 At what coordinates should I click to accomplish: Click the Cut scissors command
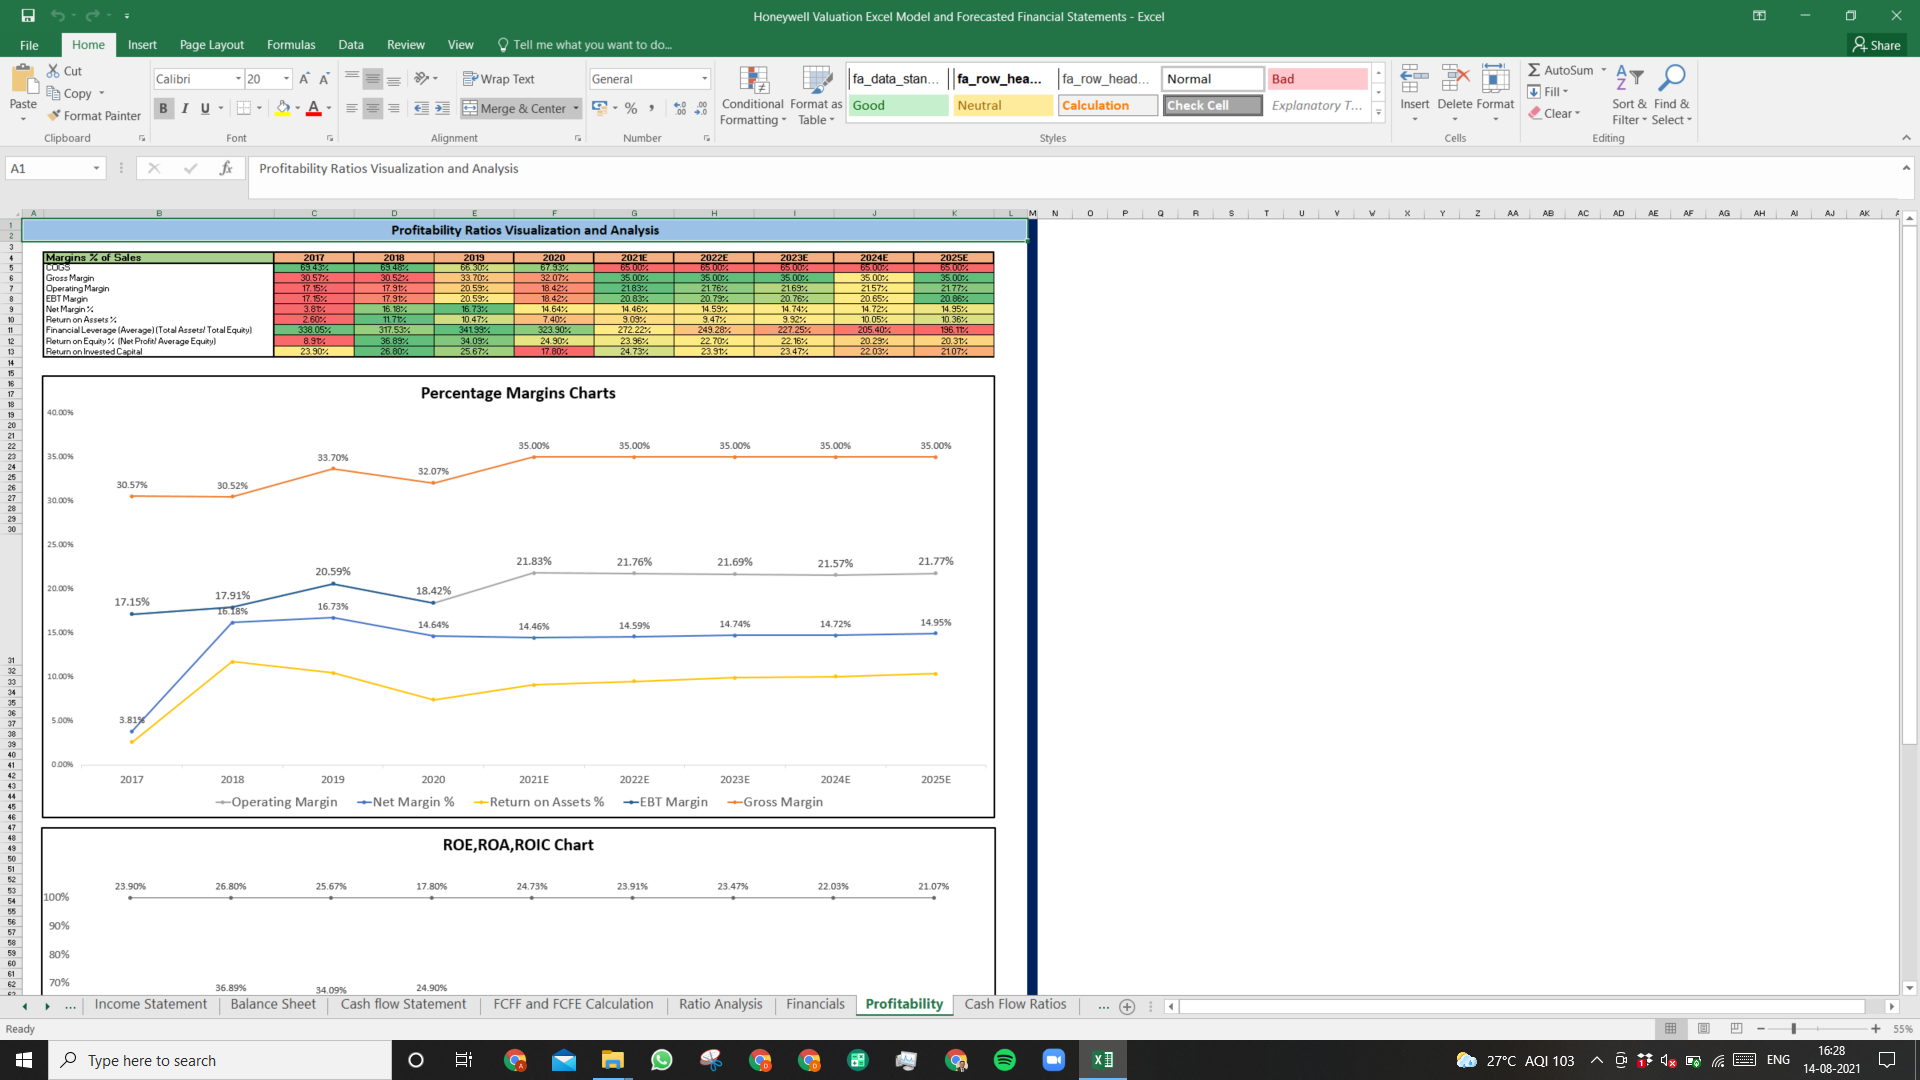65,71
